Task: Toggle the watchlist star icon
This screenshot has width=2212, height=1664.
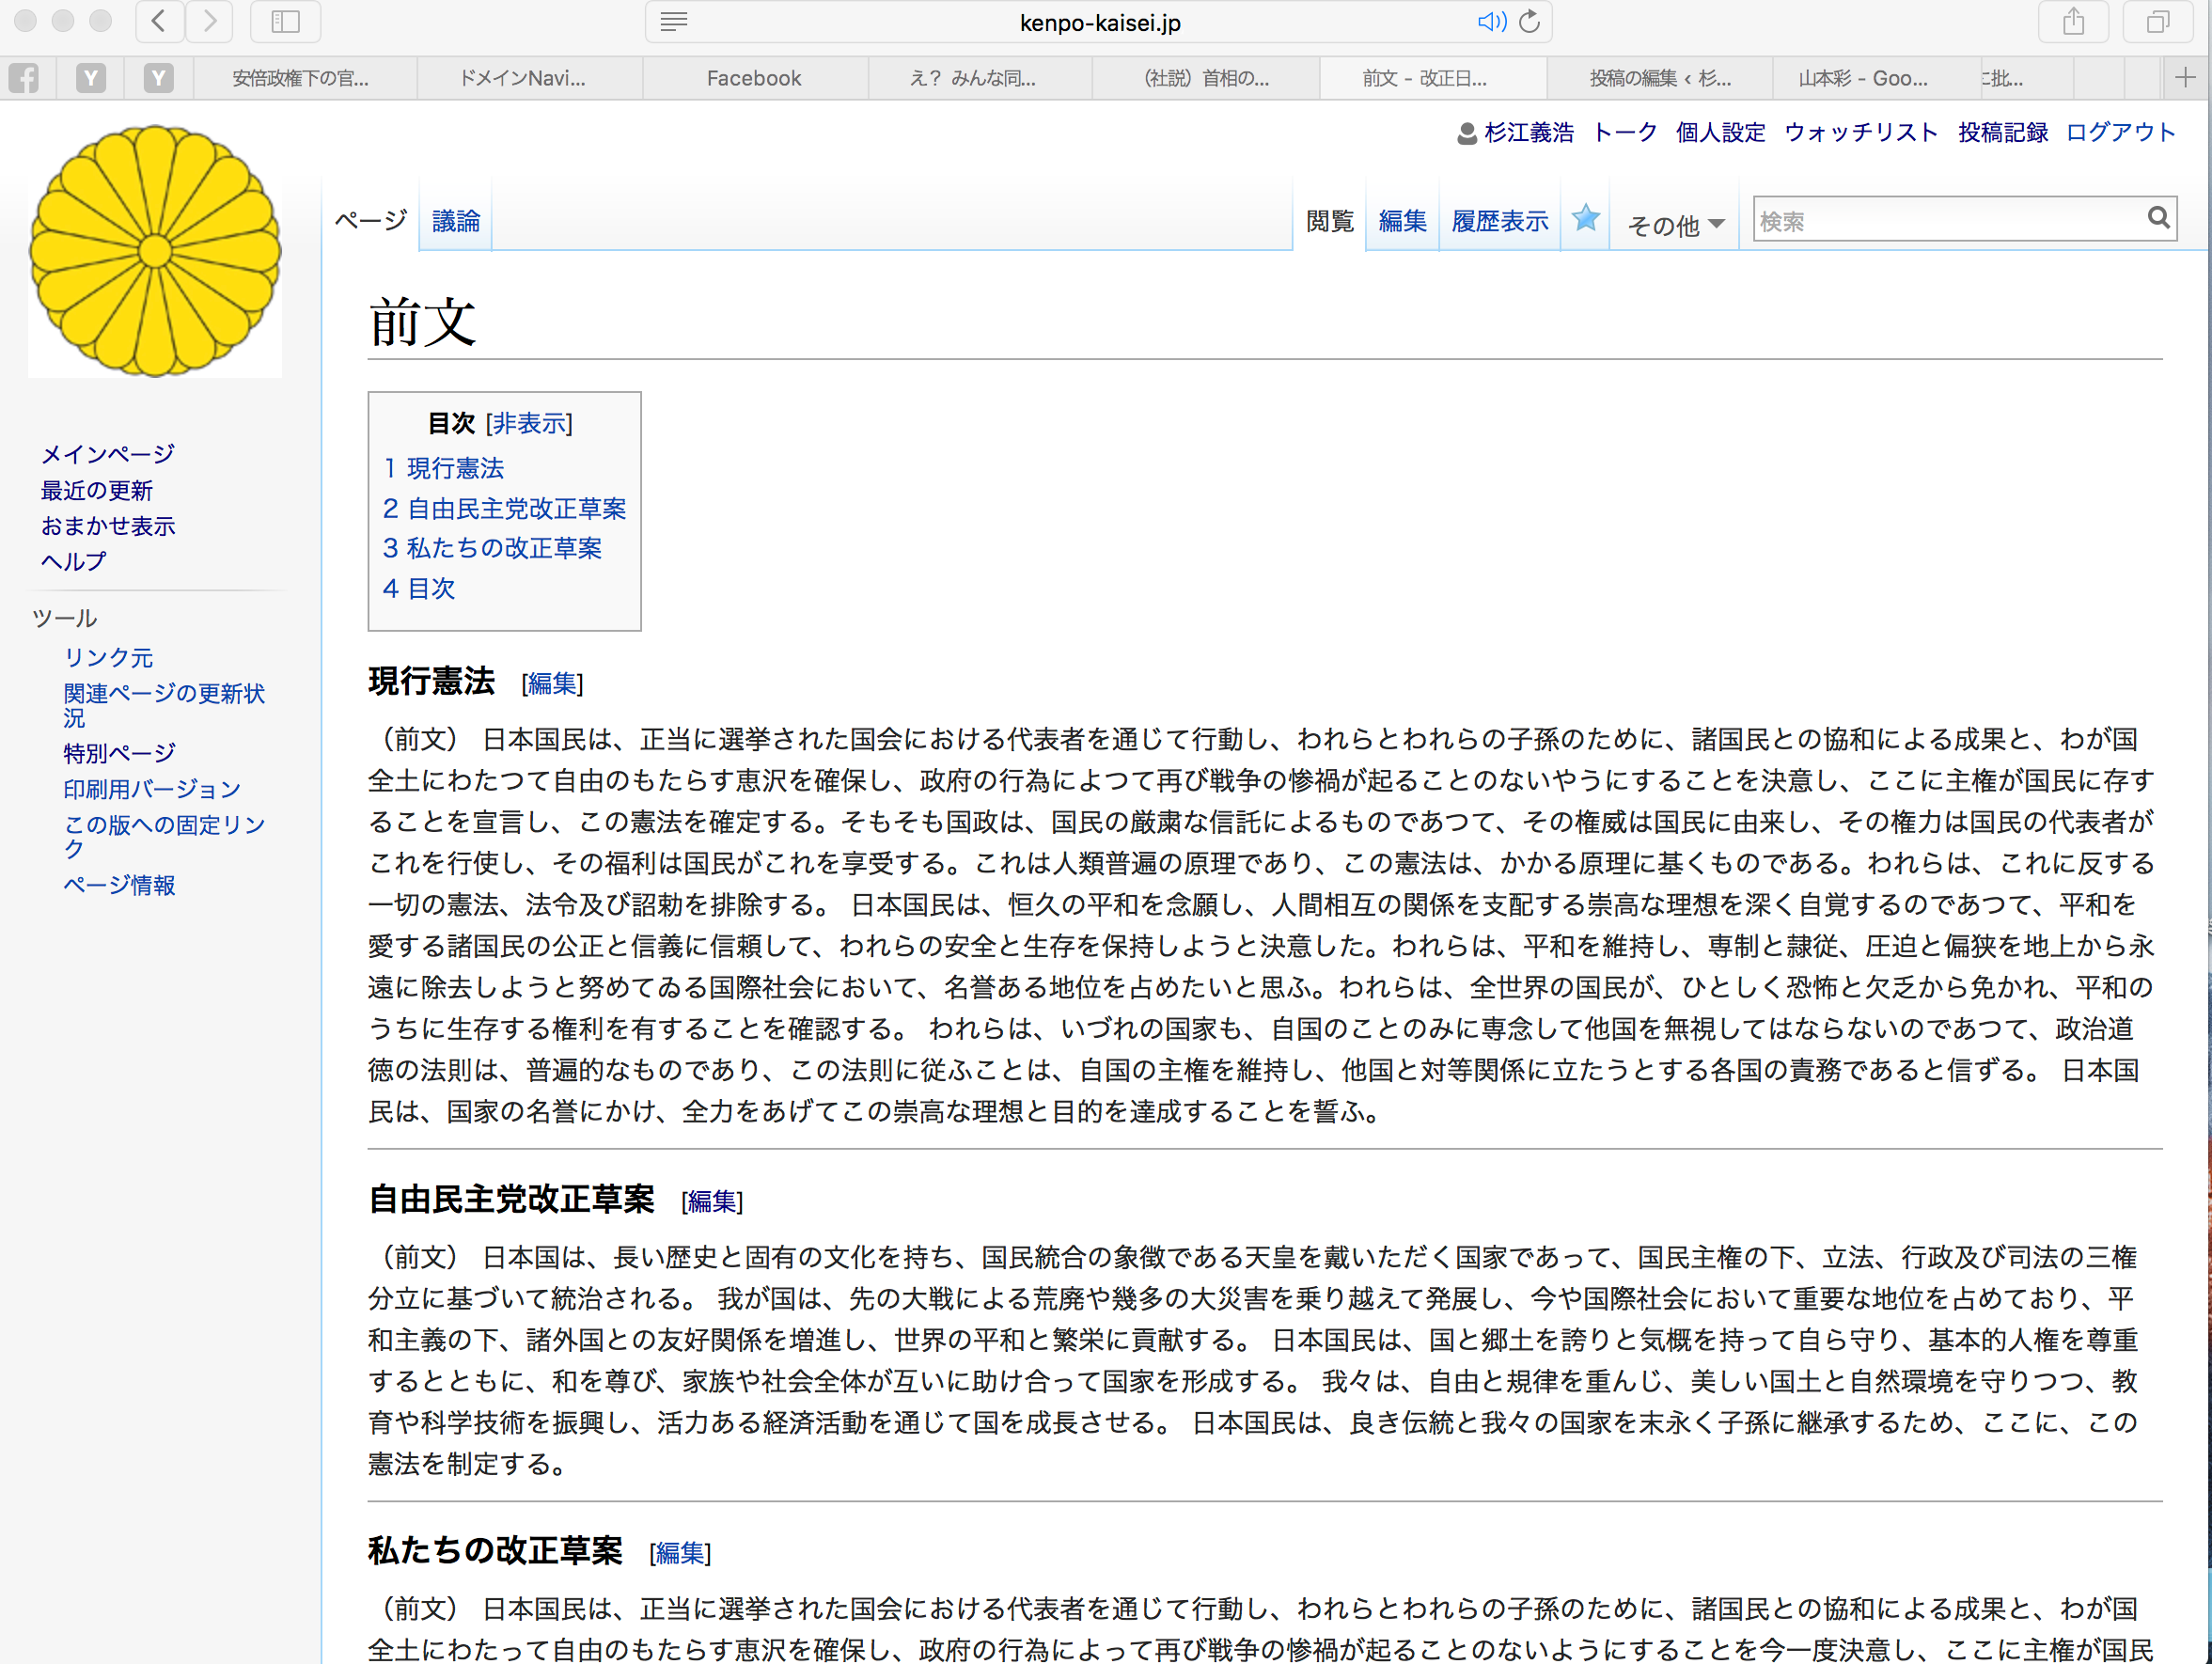Action: coord(1585,219)
